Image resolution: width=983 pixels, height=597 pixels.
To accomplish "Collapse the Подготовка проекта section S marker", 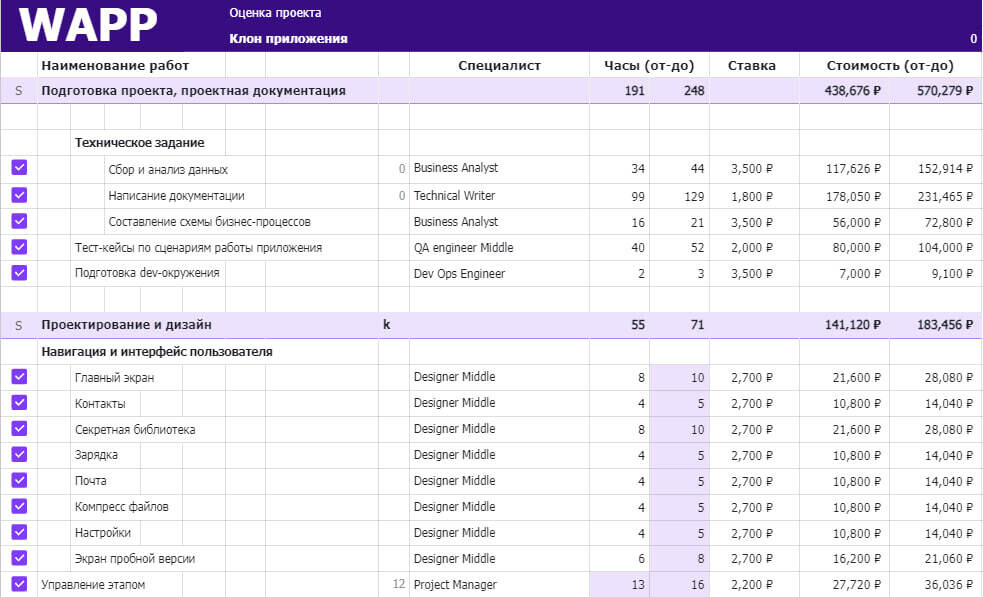I will (18, 91).
